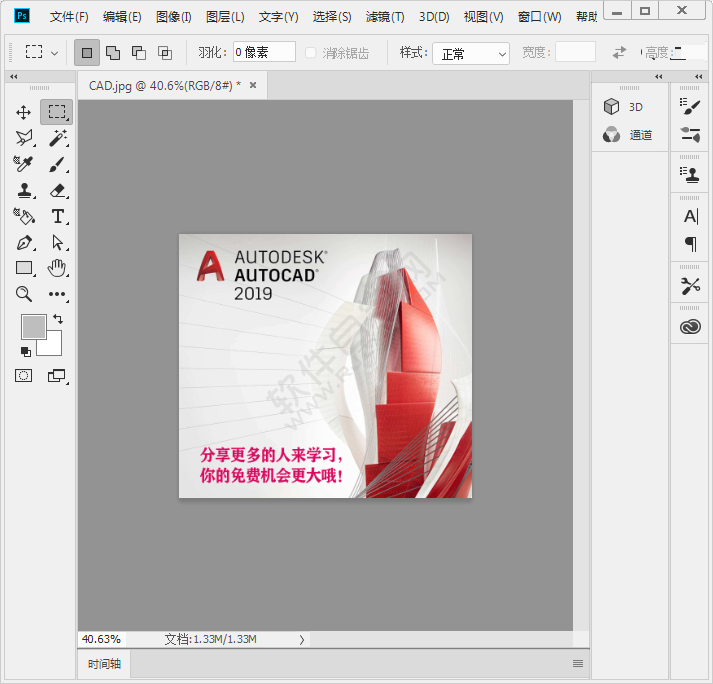
Task: Open the timeline panel options menu
Action: [578, 664]
